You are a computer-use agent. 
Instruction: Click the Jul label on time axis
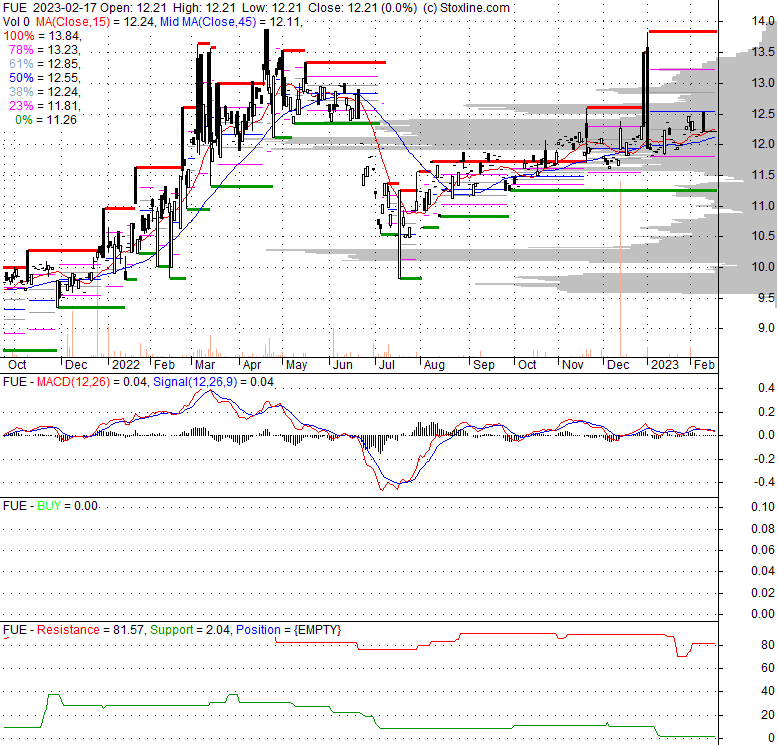pos(387,365)
